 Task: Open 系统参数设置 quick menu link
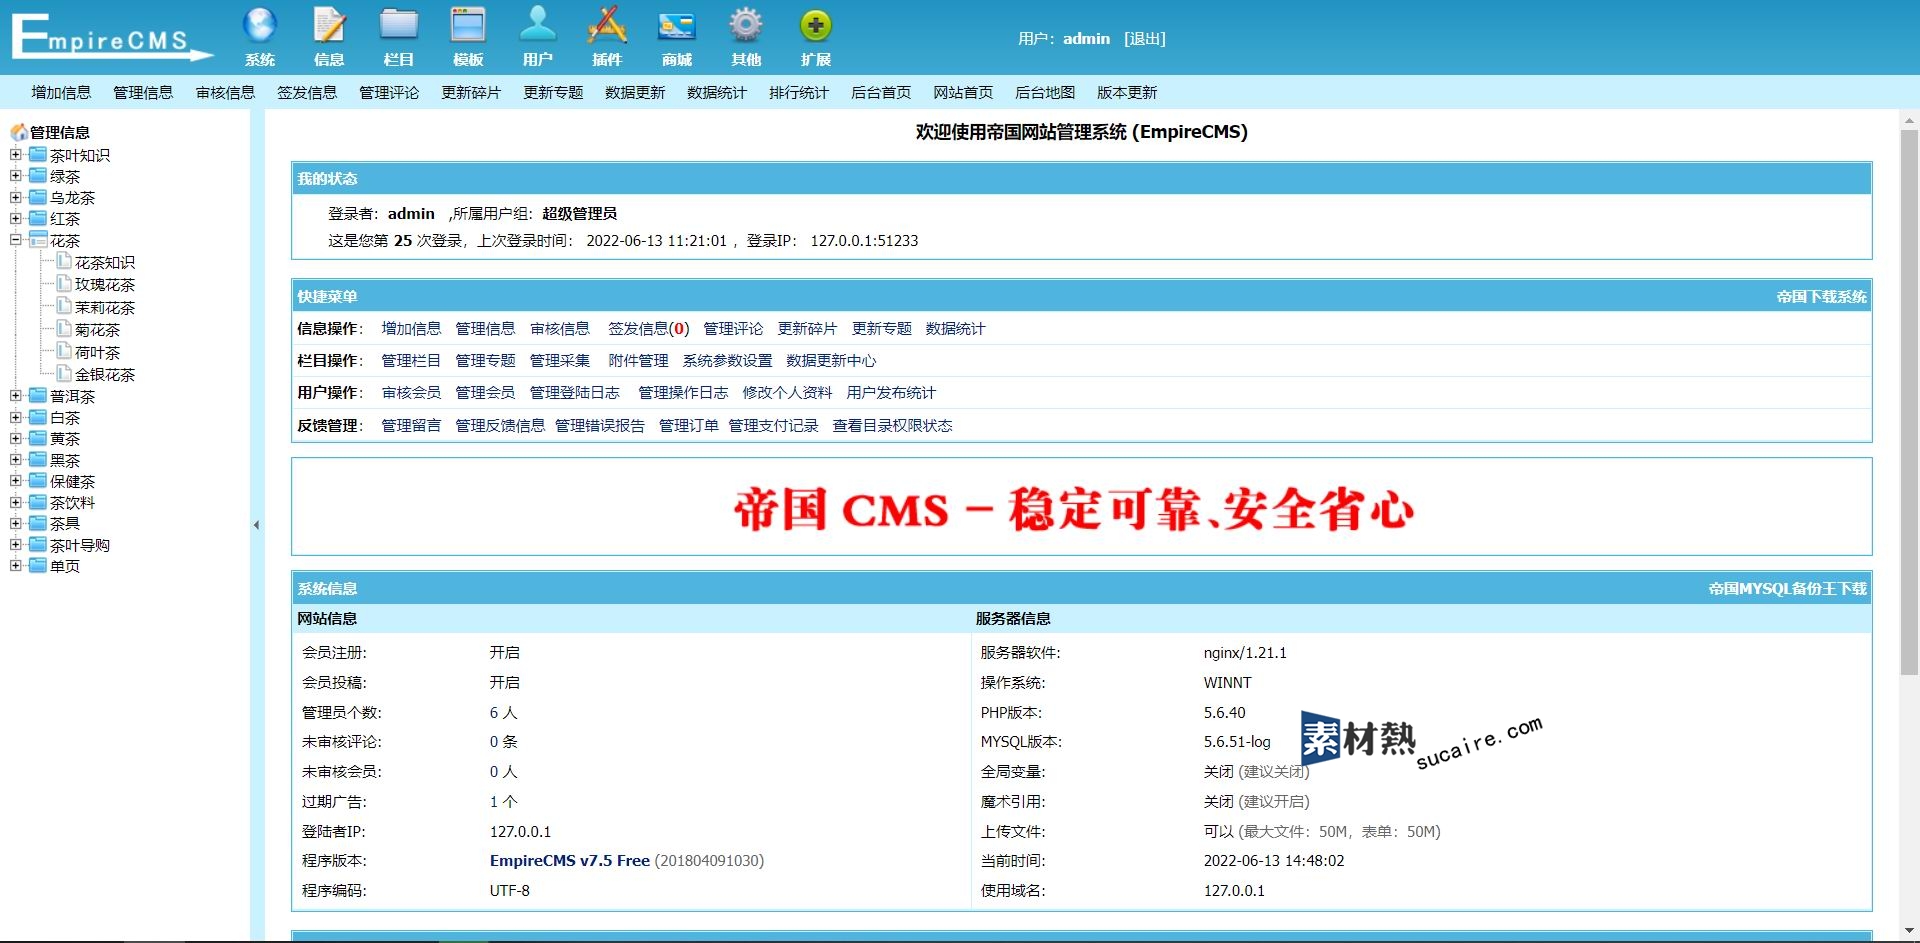click(727, 361)
